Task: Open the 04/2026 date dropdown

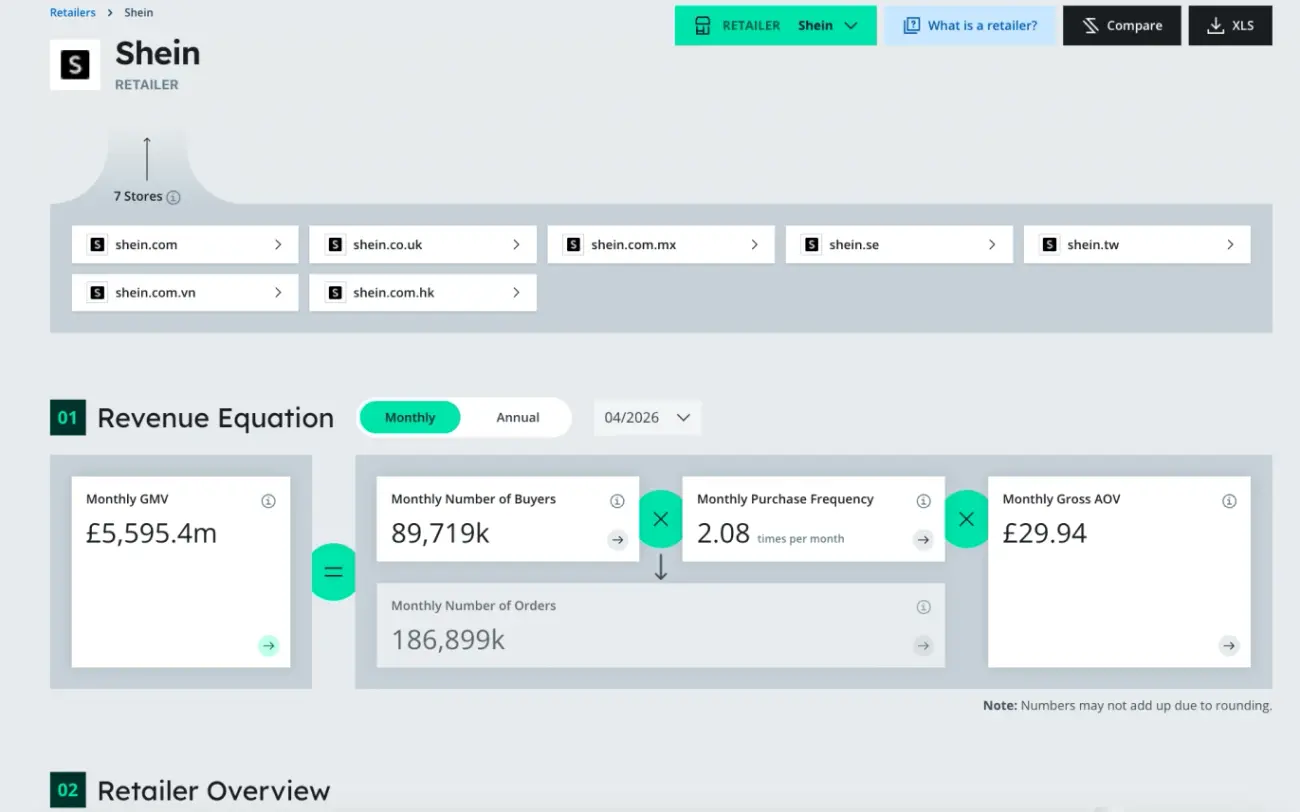Action: click(x=647, y=418)
